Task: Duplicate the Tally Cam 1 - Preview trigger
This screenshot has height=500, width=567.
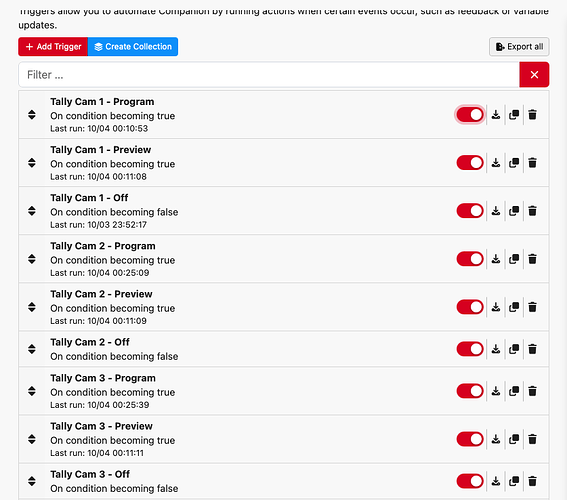Action: click(514, 163)
